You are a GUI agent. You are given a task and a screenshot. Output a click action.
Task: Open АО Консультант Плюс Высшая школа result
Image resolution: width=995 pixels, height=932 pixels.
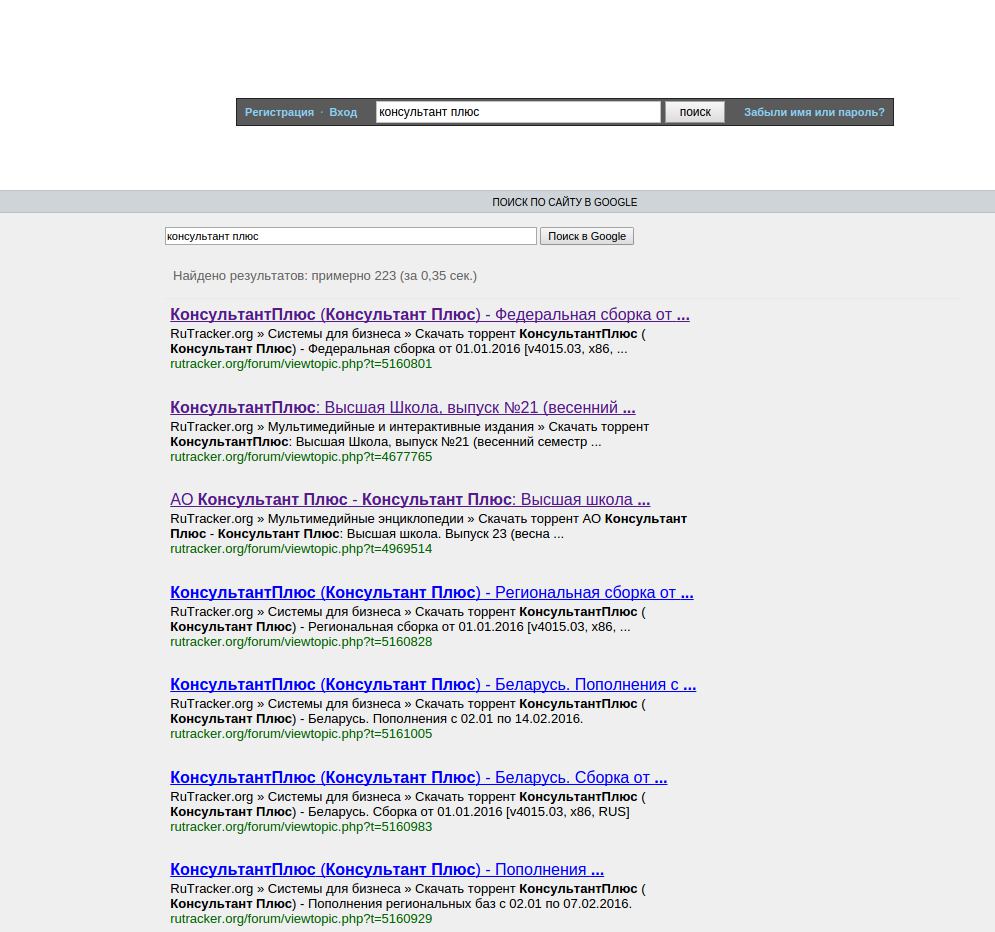point(410,499)
